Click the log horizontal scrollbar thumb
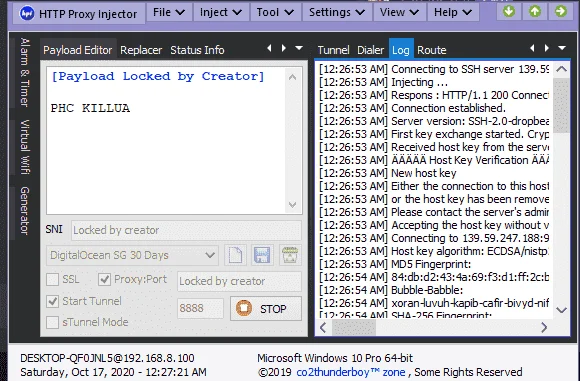 coord(354,327)
